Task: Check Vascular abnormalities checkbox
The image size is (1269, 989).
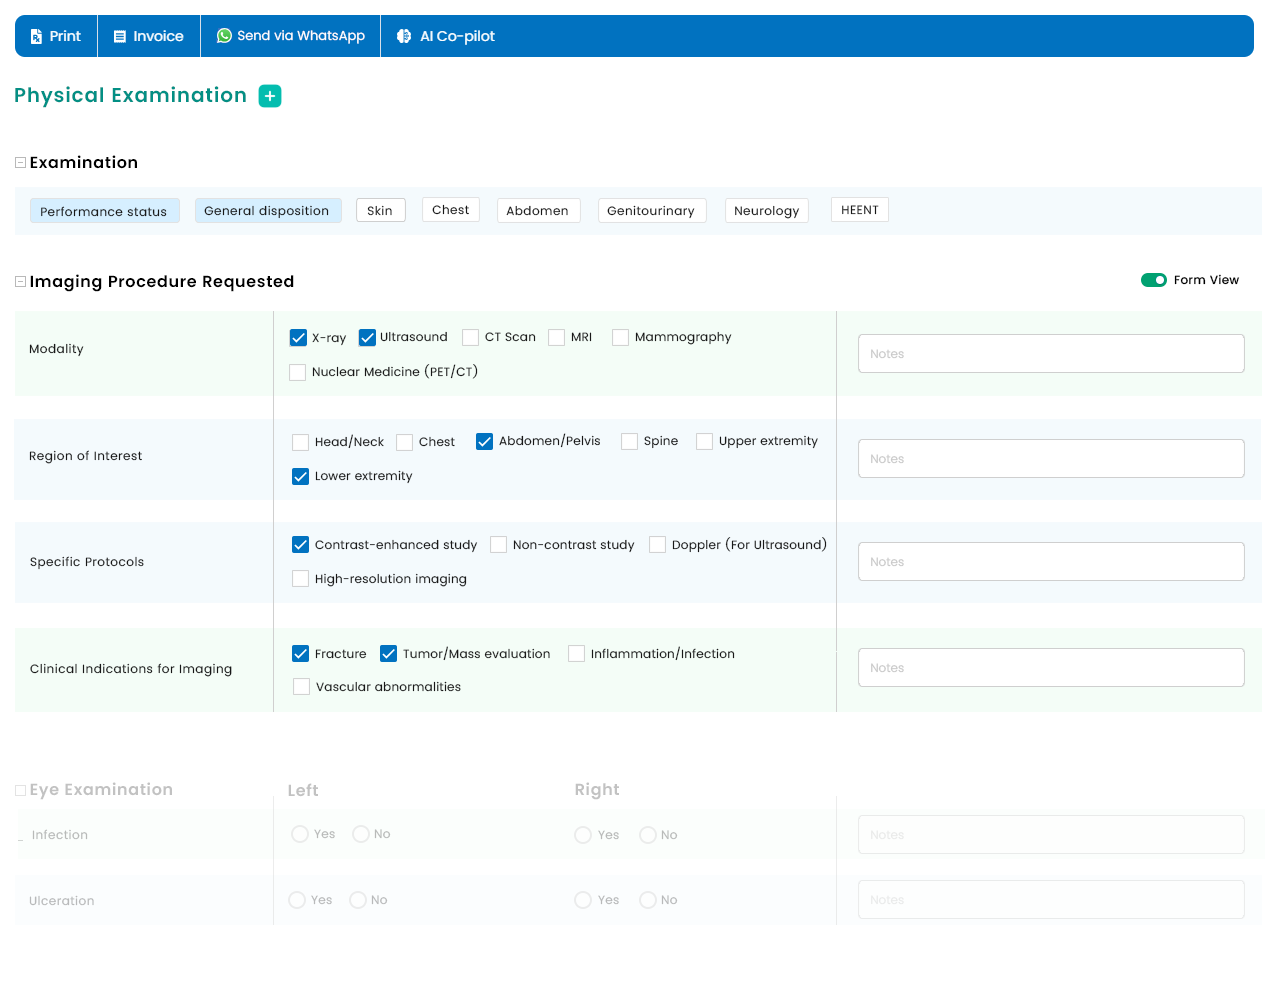Action: click(x=301, y=687)
